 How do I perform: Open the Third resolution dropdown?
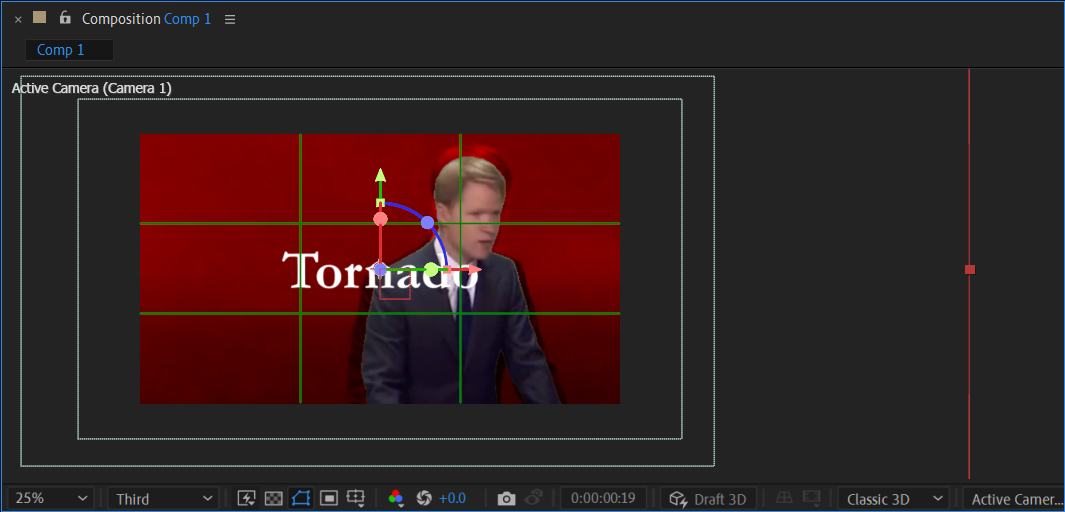click(x=164, y=499)
